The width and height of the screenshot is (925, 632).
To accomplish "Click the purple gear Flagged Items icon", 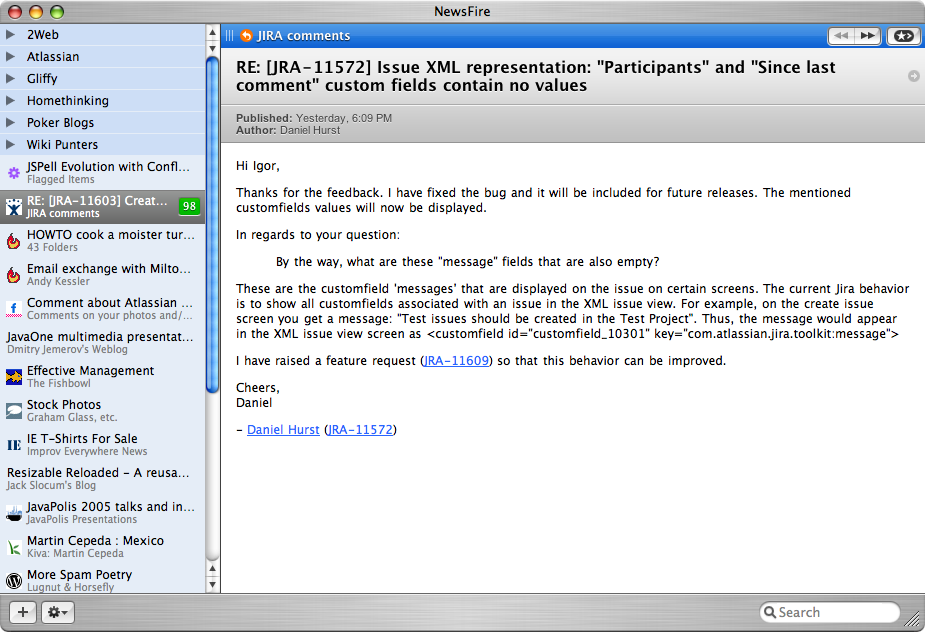I will (x=14, y=173).
